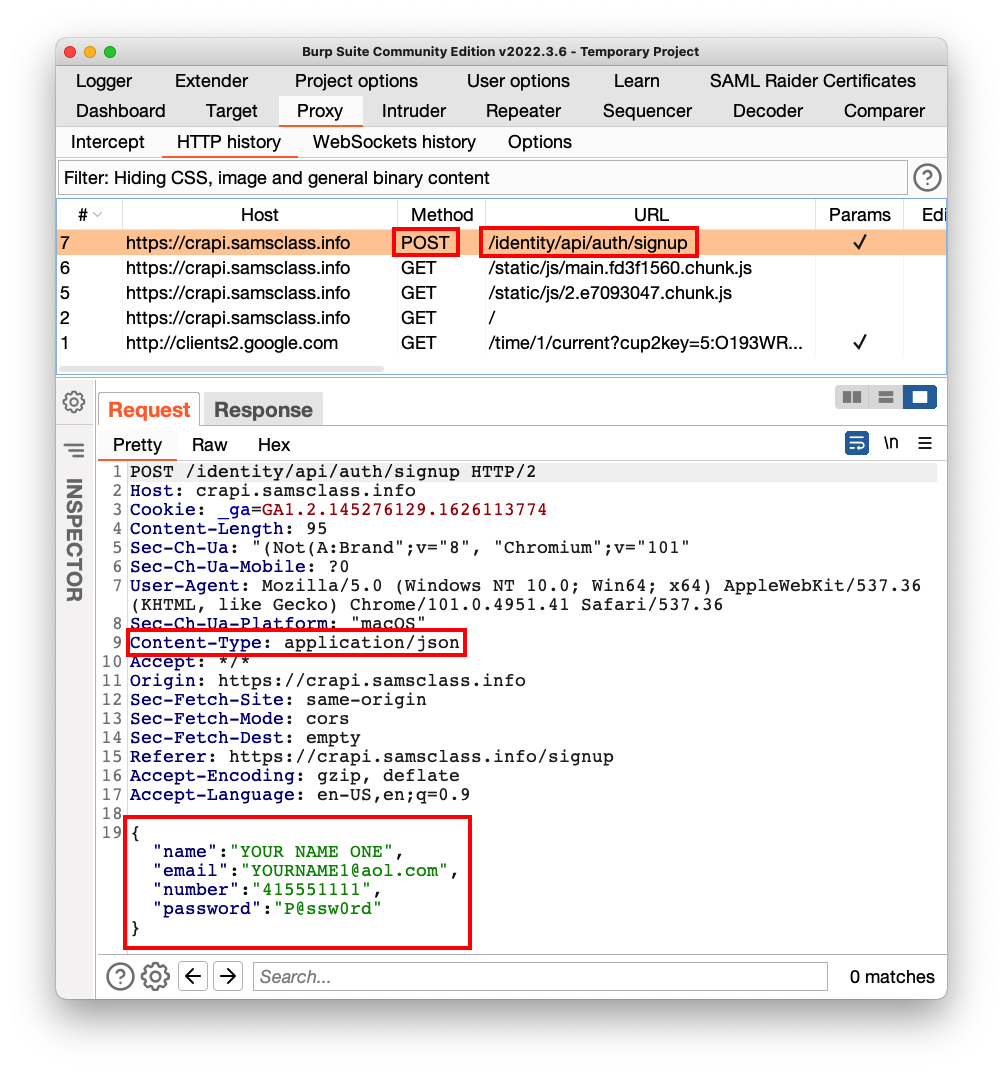Click the "email" JSON value line
Screen dimensions: 1003x1073
tap(305, 870)
